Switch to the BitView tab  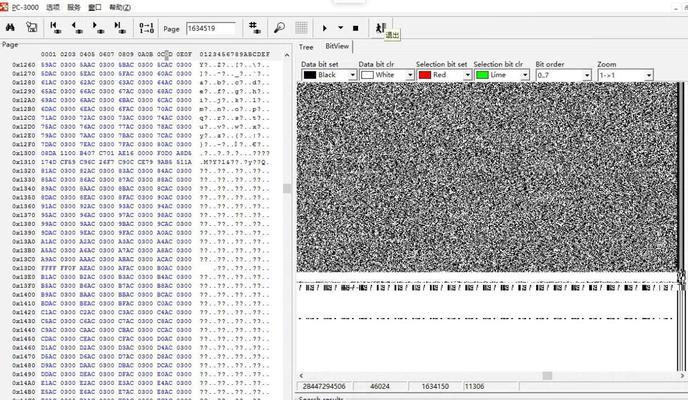coord(337,46)
